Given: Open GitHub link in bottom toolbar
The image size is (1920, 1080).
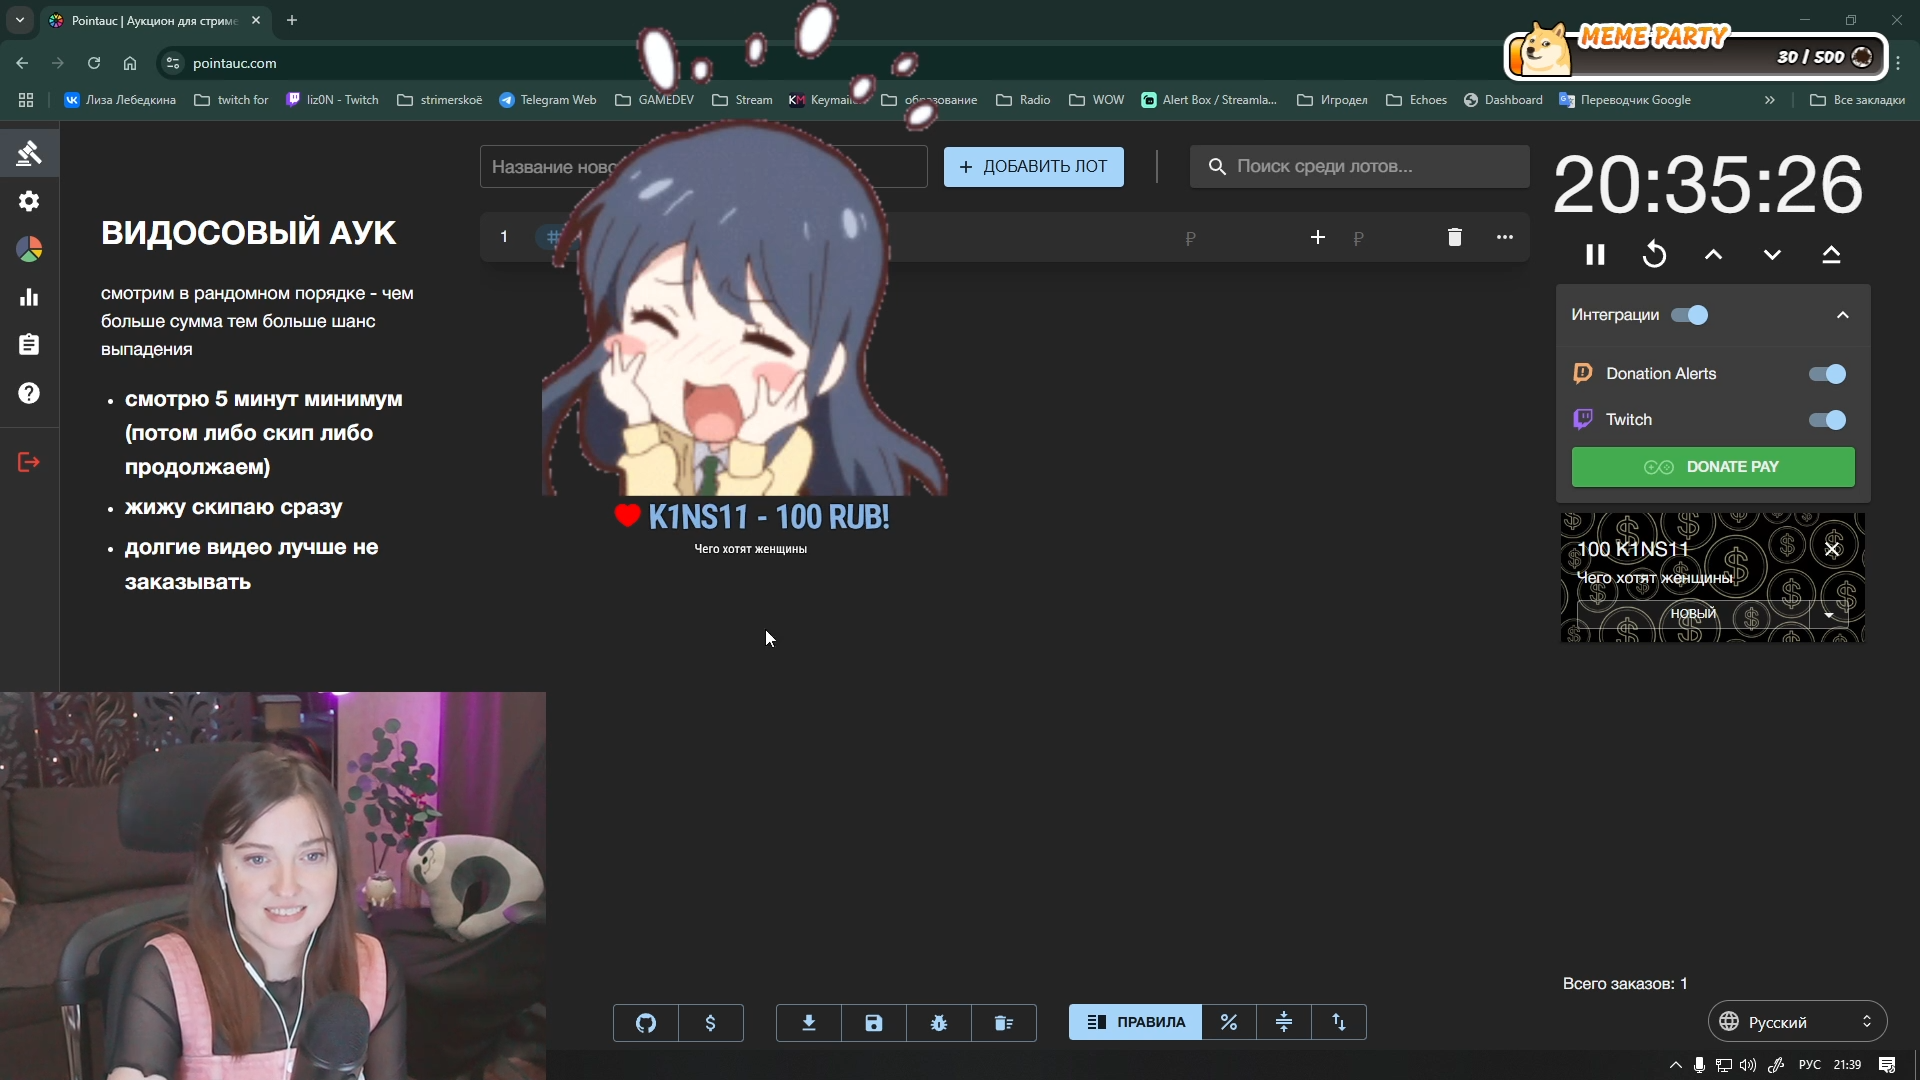Looking at the screenshot, I should tap(646, 1022).
